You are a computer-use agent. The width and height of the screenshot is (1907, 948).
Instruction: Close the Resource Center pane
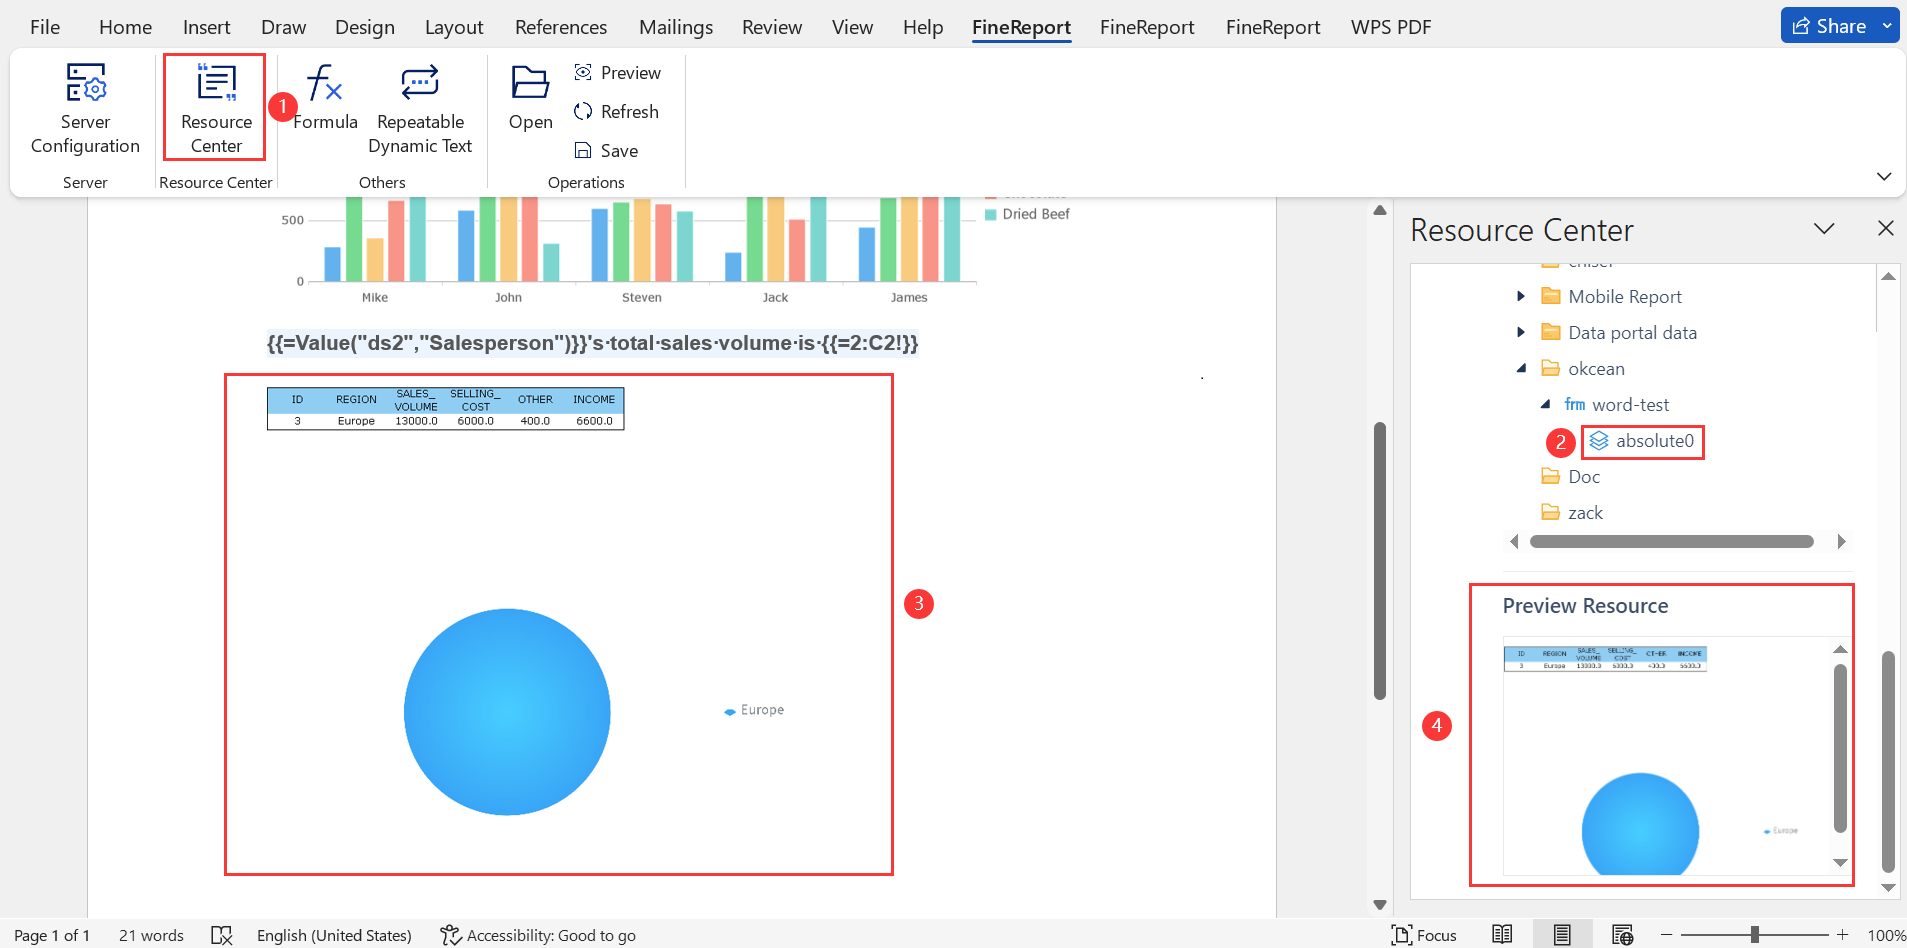point(1886,228)
